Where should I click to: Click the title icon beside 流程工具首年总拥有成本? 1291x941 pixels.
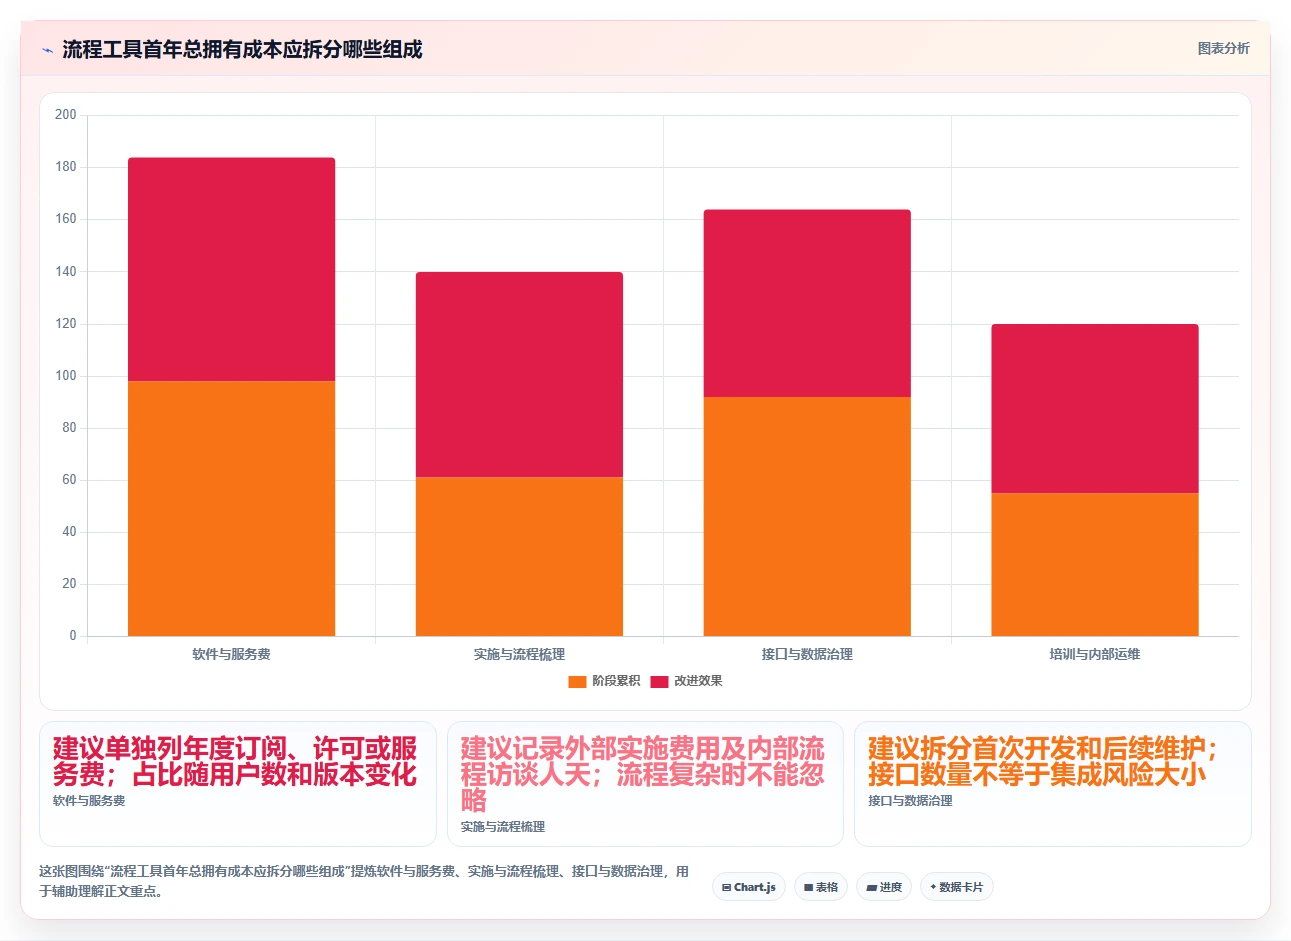click(x=47, y=50)
